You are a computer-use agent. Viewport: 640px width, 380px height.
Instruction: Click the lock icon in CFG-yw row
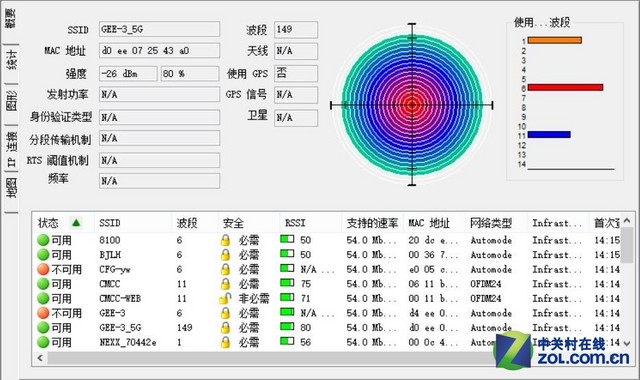click(x=225, y=269)
